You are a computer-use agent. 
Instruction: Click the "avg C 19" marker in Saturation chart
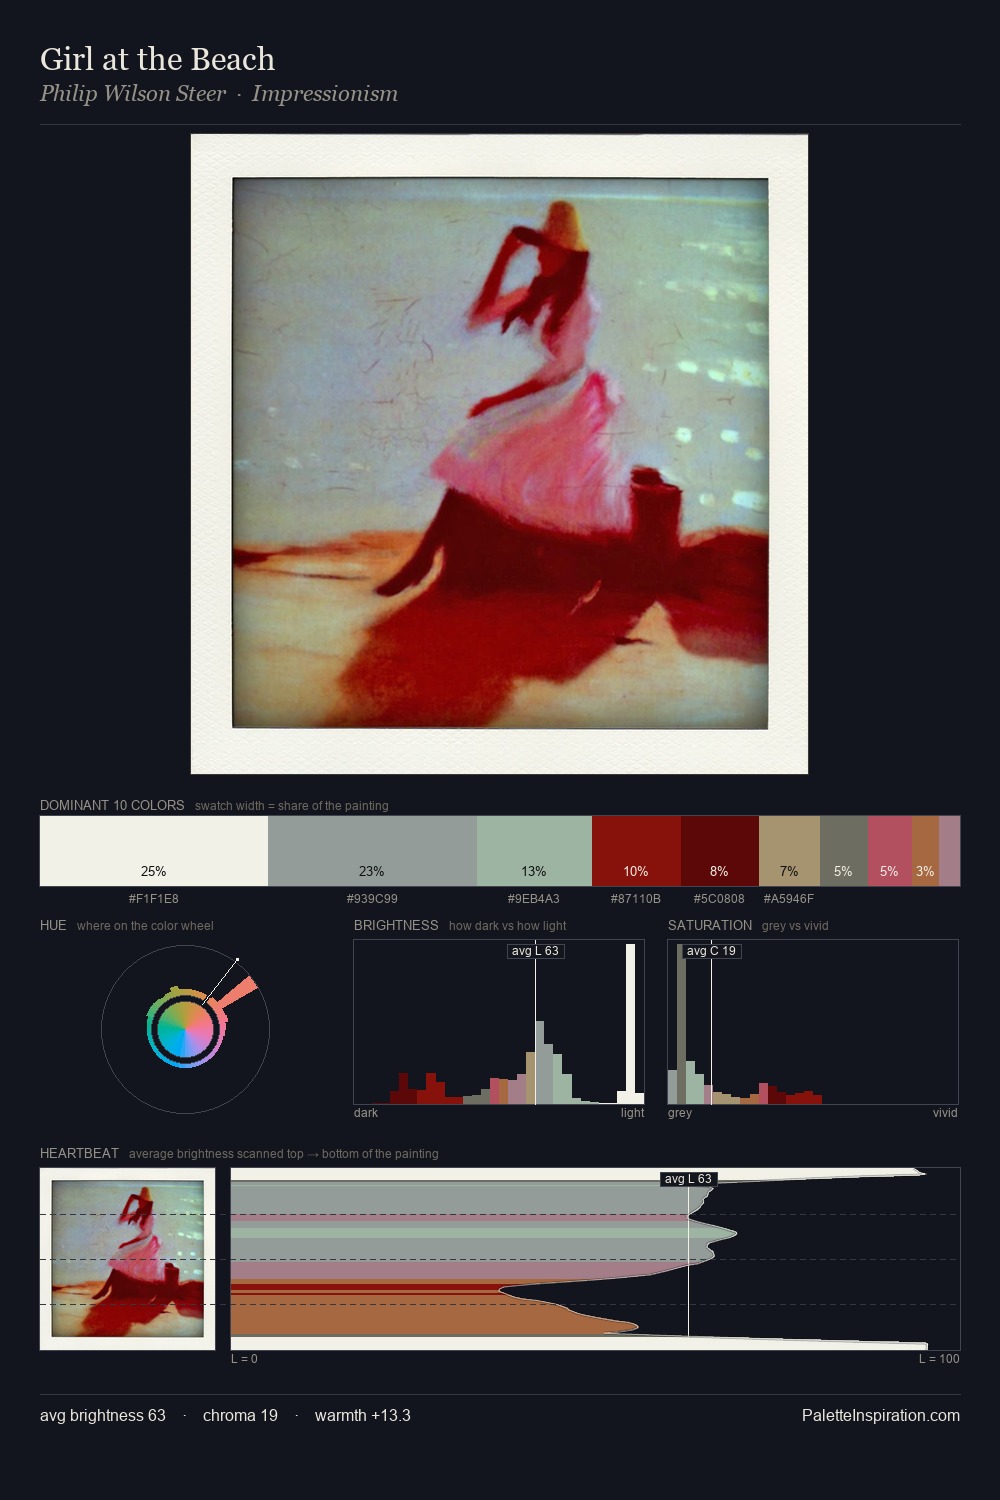711,951
